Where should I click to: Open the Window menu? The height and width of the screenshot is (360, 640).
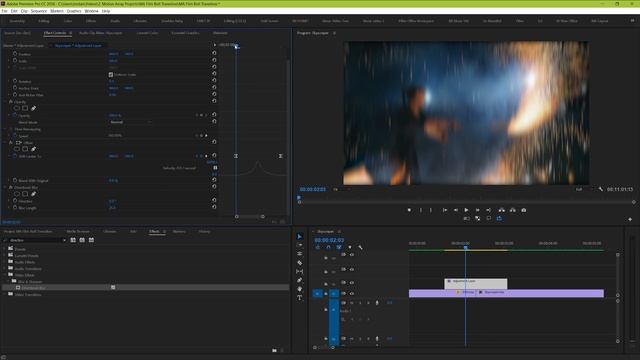(x=91, y=11)
